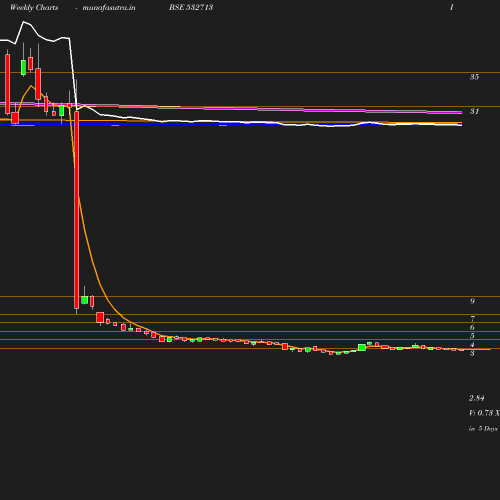Click the "Weekly Charts" title text

pos(34,7)
